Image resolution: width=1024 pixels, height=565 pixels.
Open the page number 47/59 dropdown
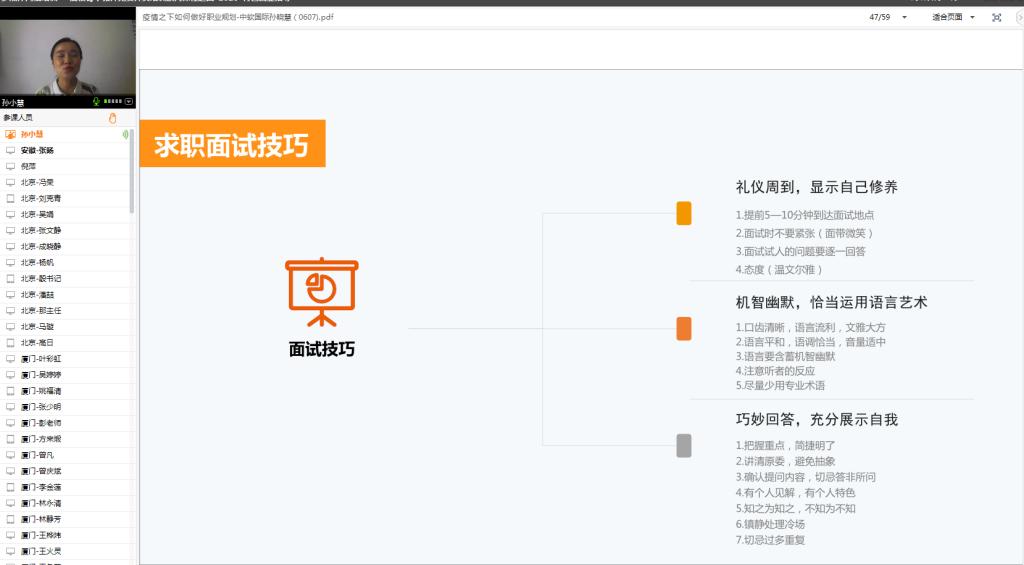pyautogui.click(x=904, y=17)
